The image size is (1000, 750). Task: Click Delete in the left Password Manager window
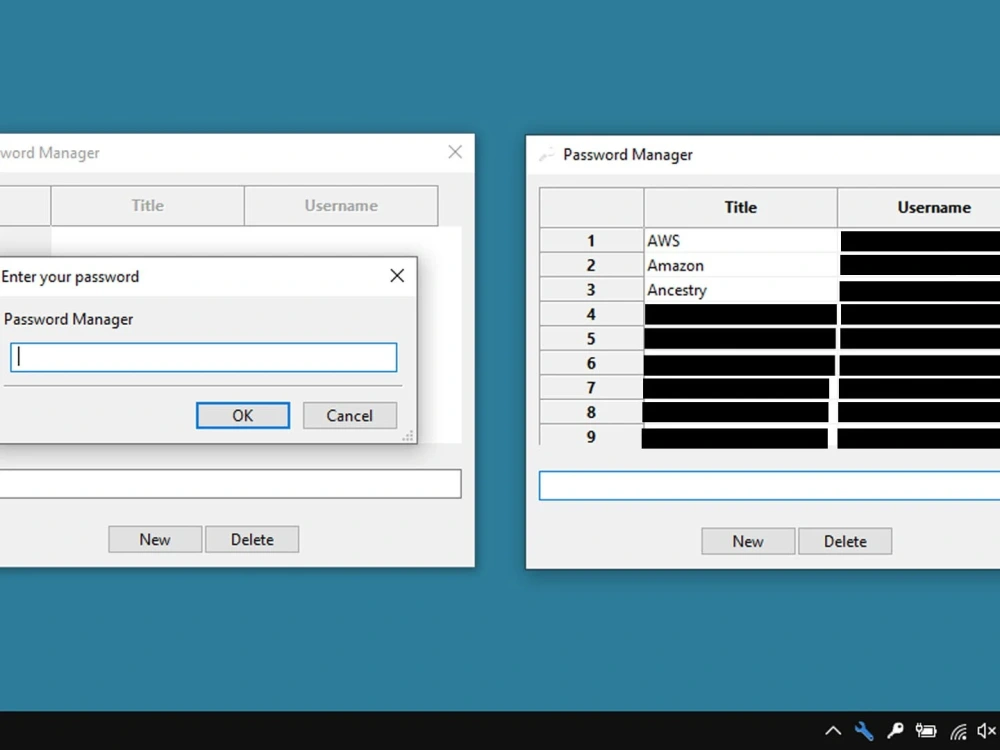click(252, 540)
